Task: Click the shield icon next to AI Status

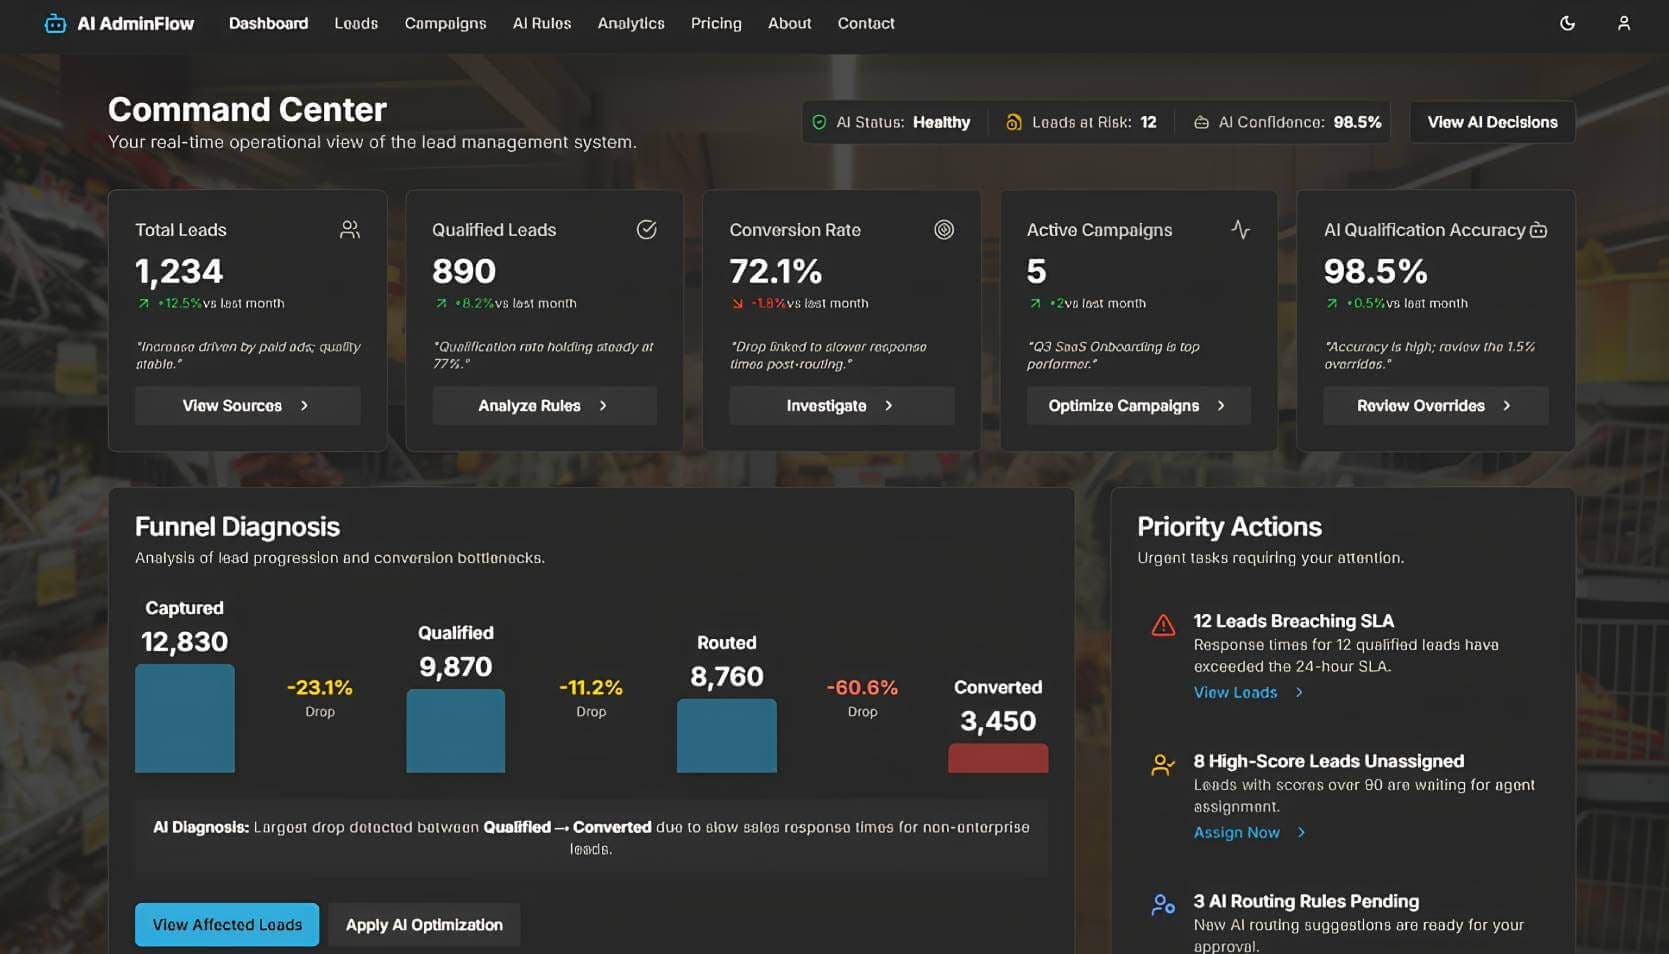Action: pyautogui.click(x=819, y=122)
